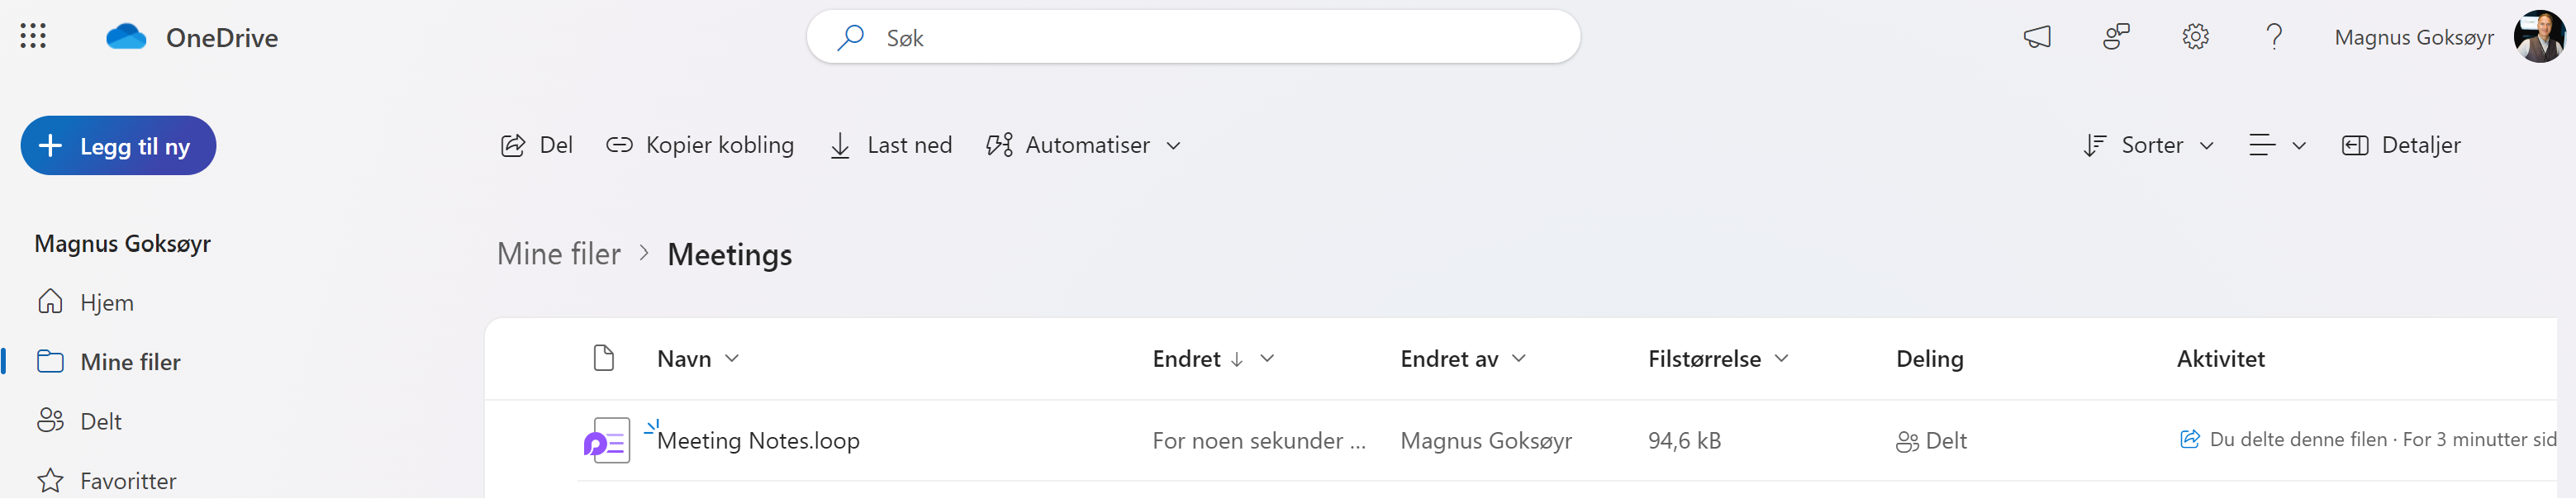The height and width of the screenshot is (499, 2576).
Task: Open the Sorter dropdown menu
Action: 2148,146
